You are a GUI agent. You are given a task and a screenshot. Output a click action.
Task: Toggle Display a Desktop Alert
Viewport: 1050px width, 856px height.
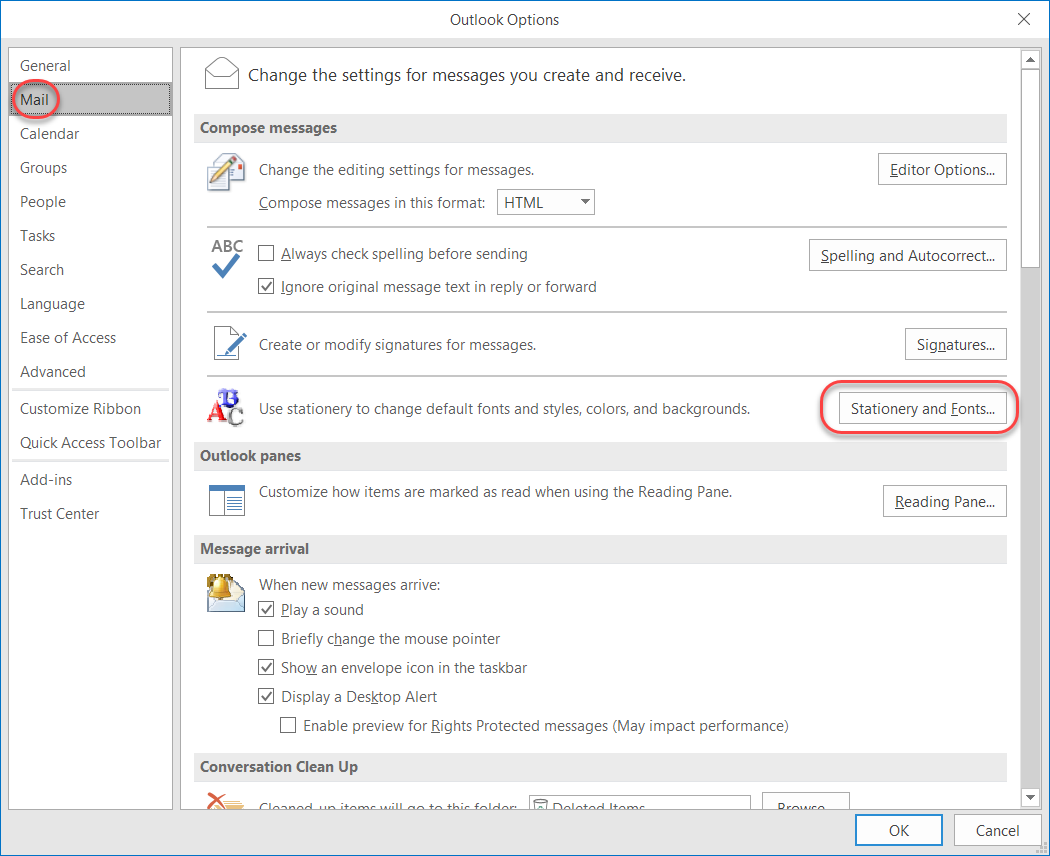coord(266,696)
